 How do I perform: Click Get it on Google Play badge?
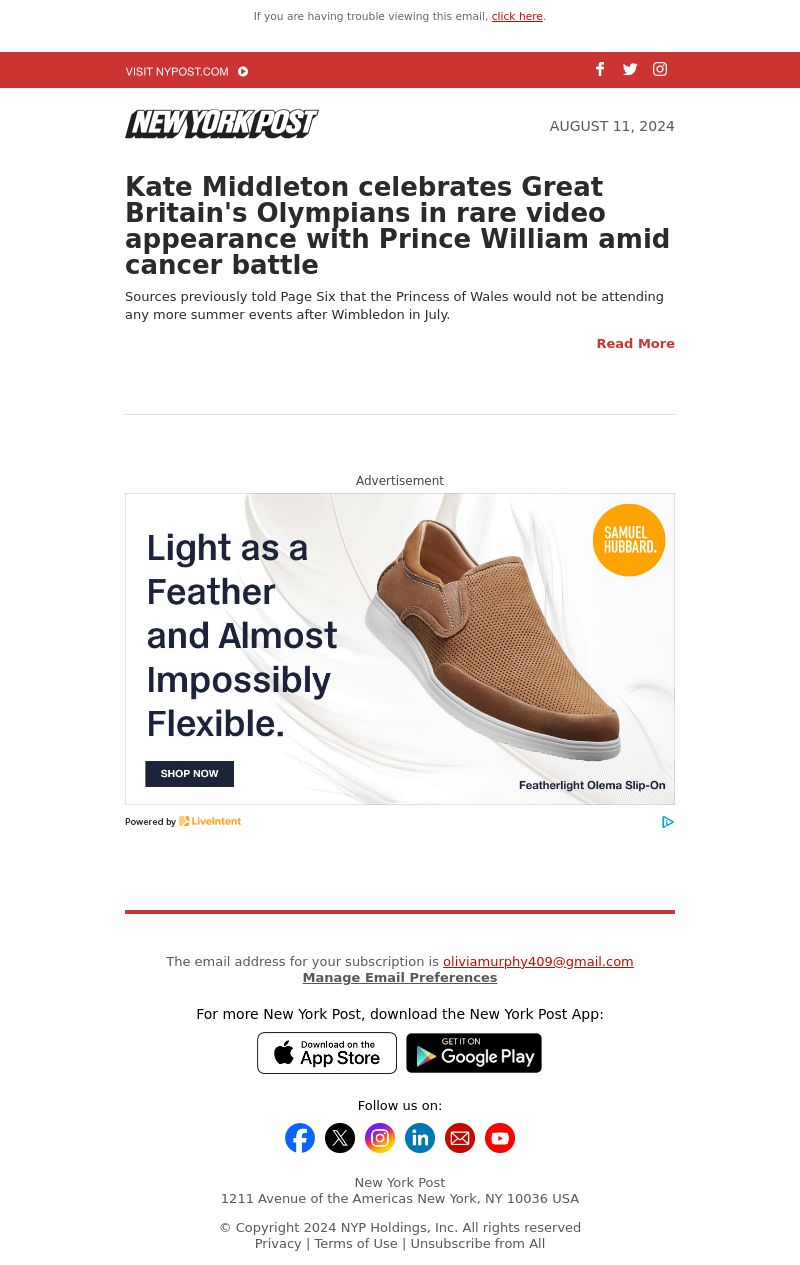[x=474, y=1053]
